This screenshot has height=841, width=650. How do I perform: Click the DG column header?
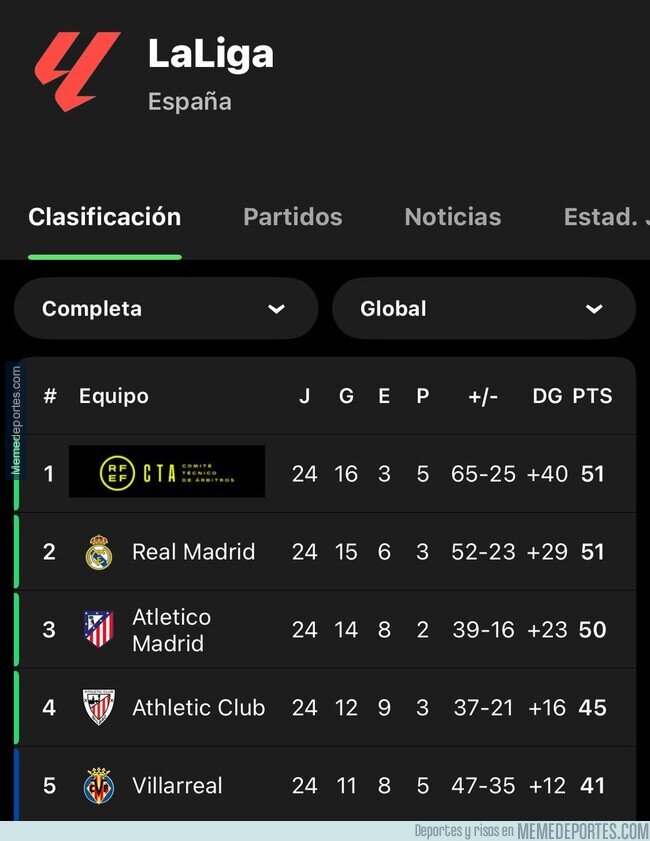point(547,396)
